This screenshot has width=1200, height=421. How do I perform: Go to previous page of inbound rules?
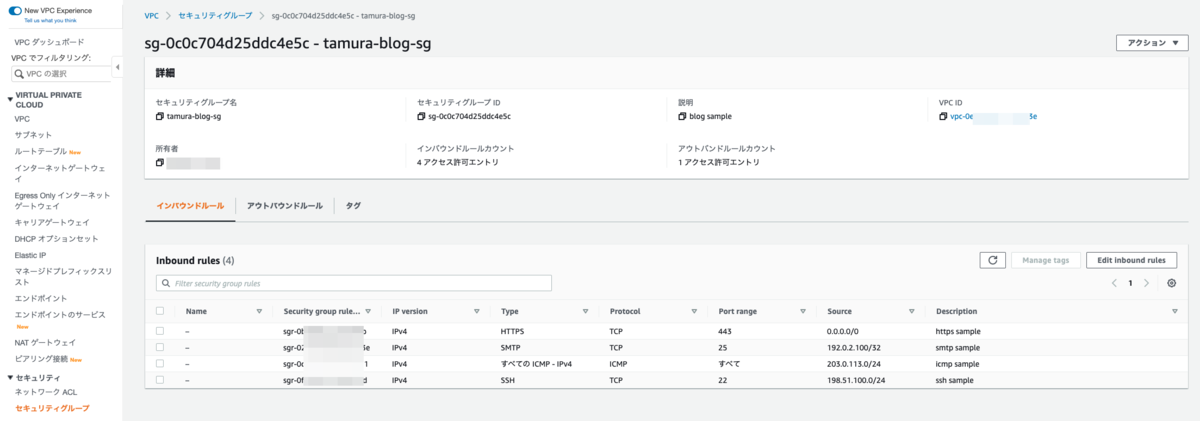click(1115, 283)
